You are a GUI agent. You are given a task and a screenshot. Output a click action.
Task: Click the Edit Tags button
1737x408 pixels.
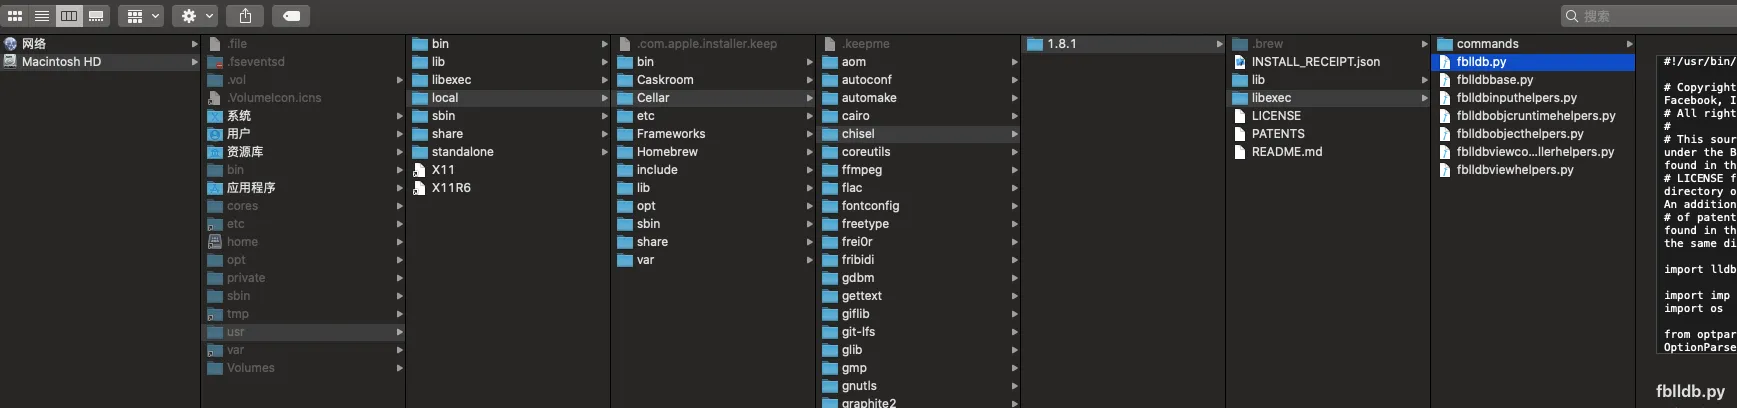[x=291, y=16]
